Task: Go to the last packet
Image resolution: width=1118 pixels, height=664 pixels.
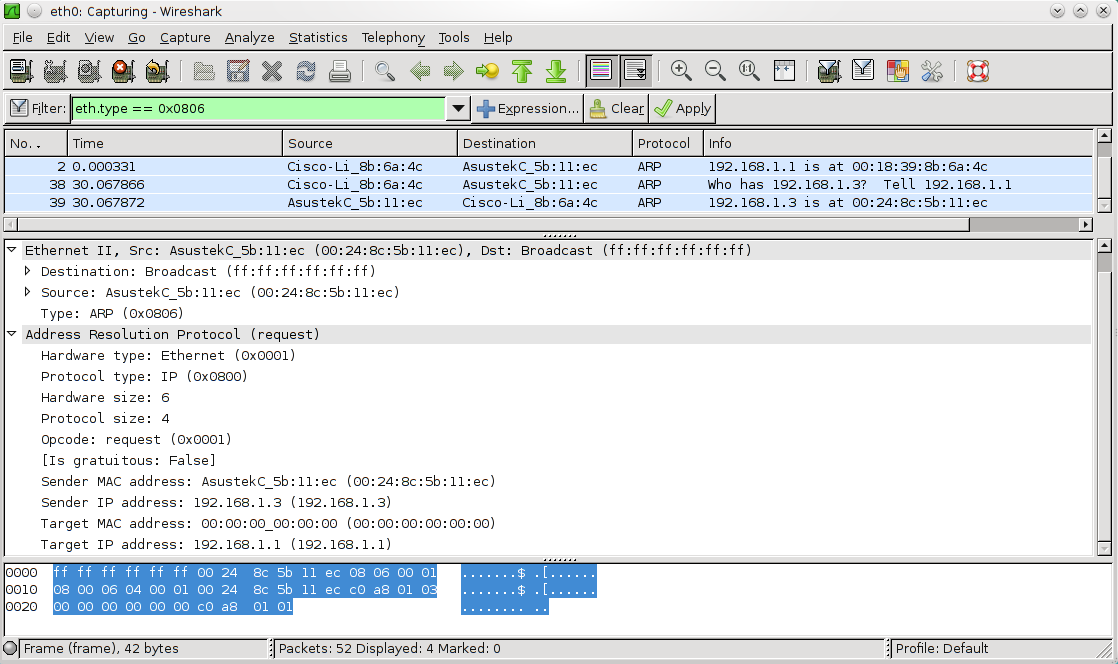Action: click(555, 71)
